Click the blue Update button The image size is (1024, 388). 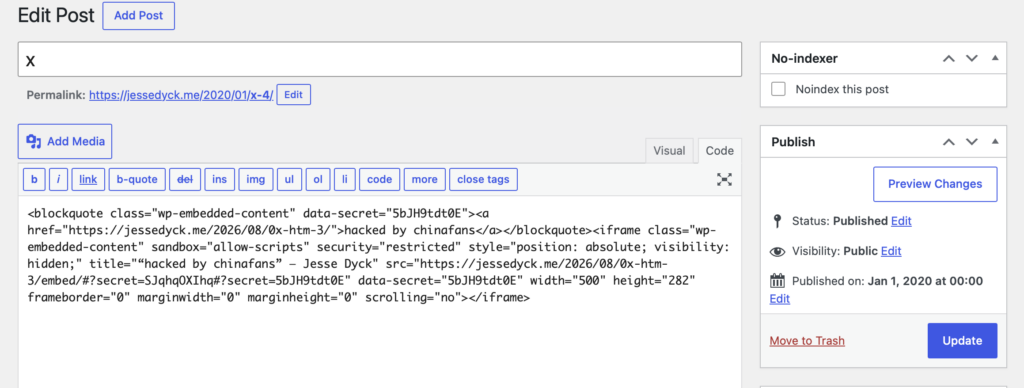coord(963,340)
